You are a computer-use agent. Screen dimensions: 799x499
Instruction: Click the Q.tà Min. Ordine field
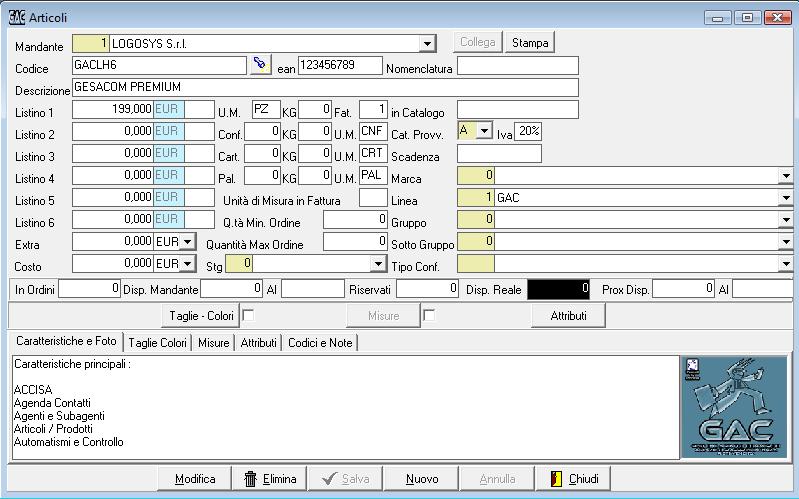355,220
